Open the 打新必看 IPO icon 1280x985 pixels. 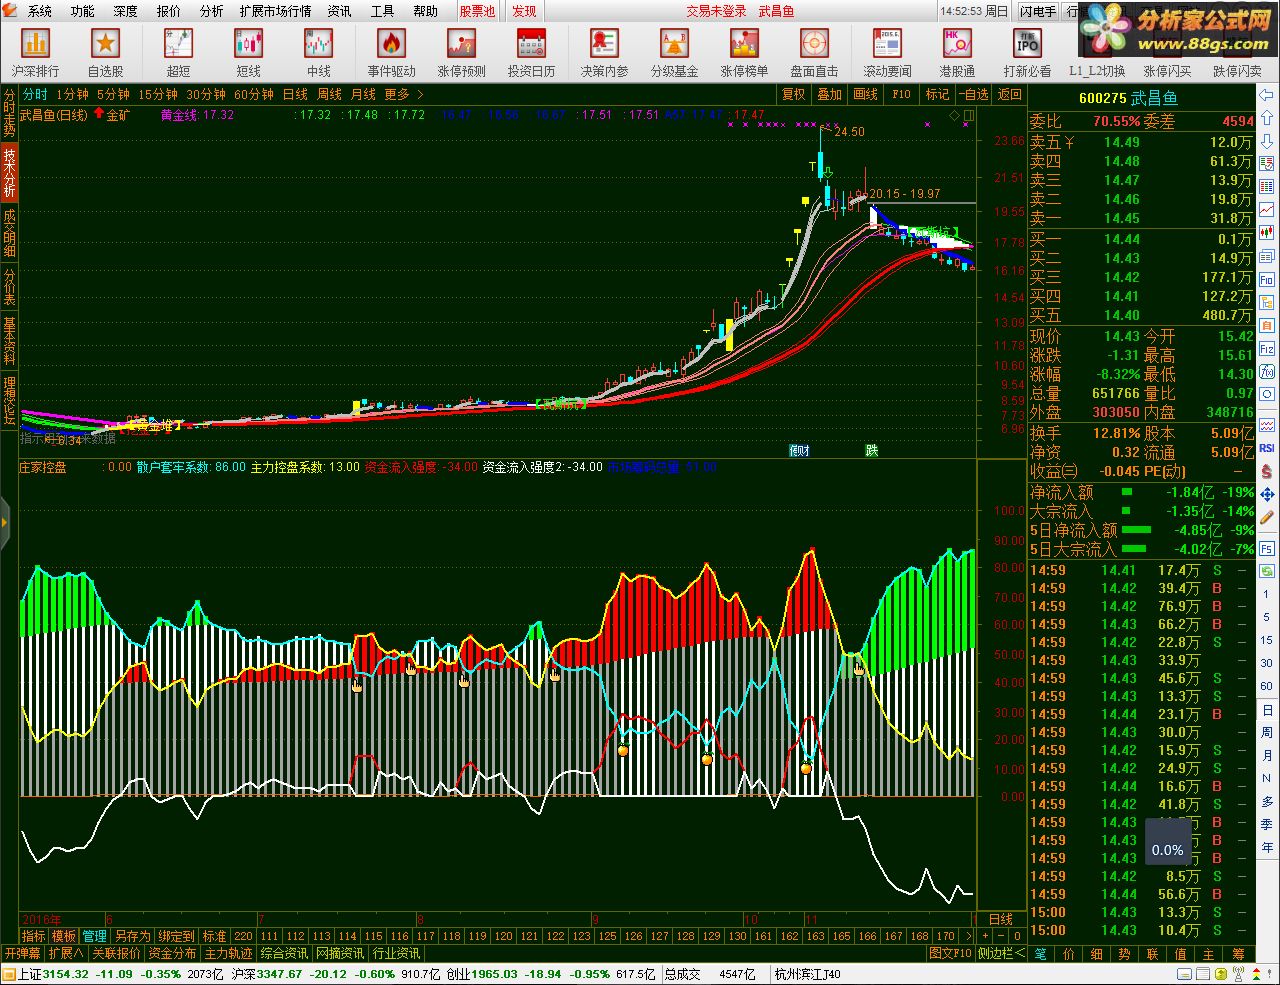(1027, 53)
